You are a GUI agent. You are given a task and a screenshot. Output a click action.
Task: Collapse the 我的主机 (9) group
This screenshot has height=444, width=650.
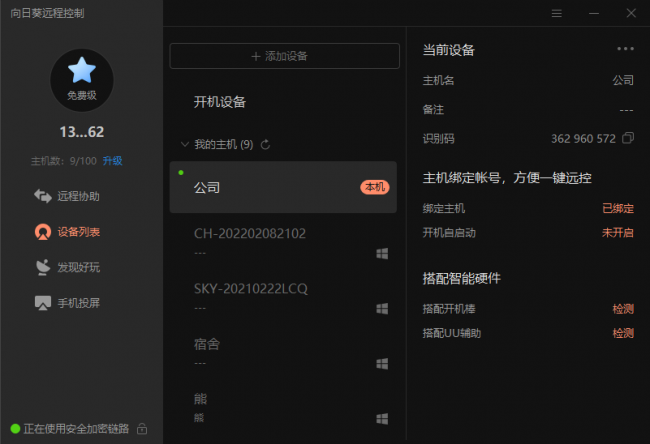[185, 145]
